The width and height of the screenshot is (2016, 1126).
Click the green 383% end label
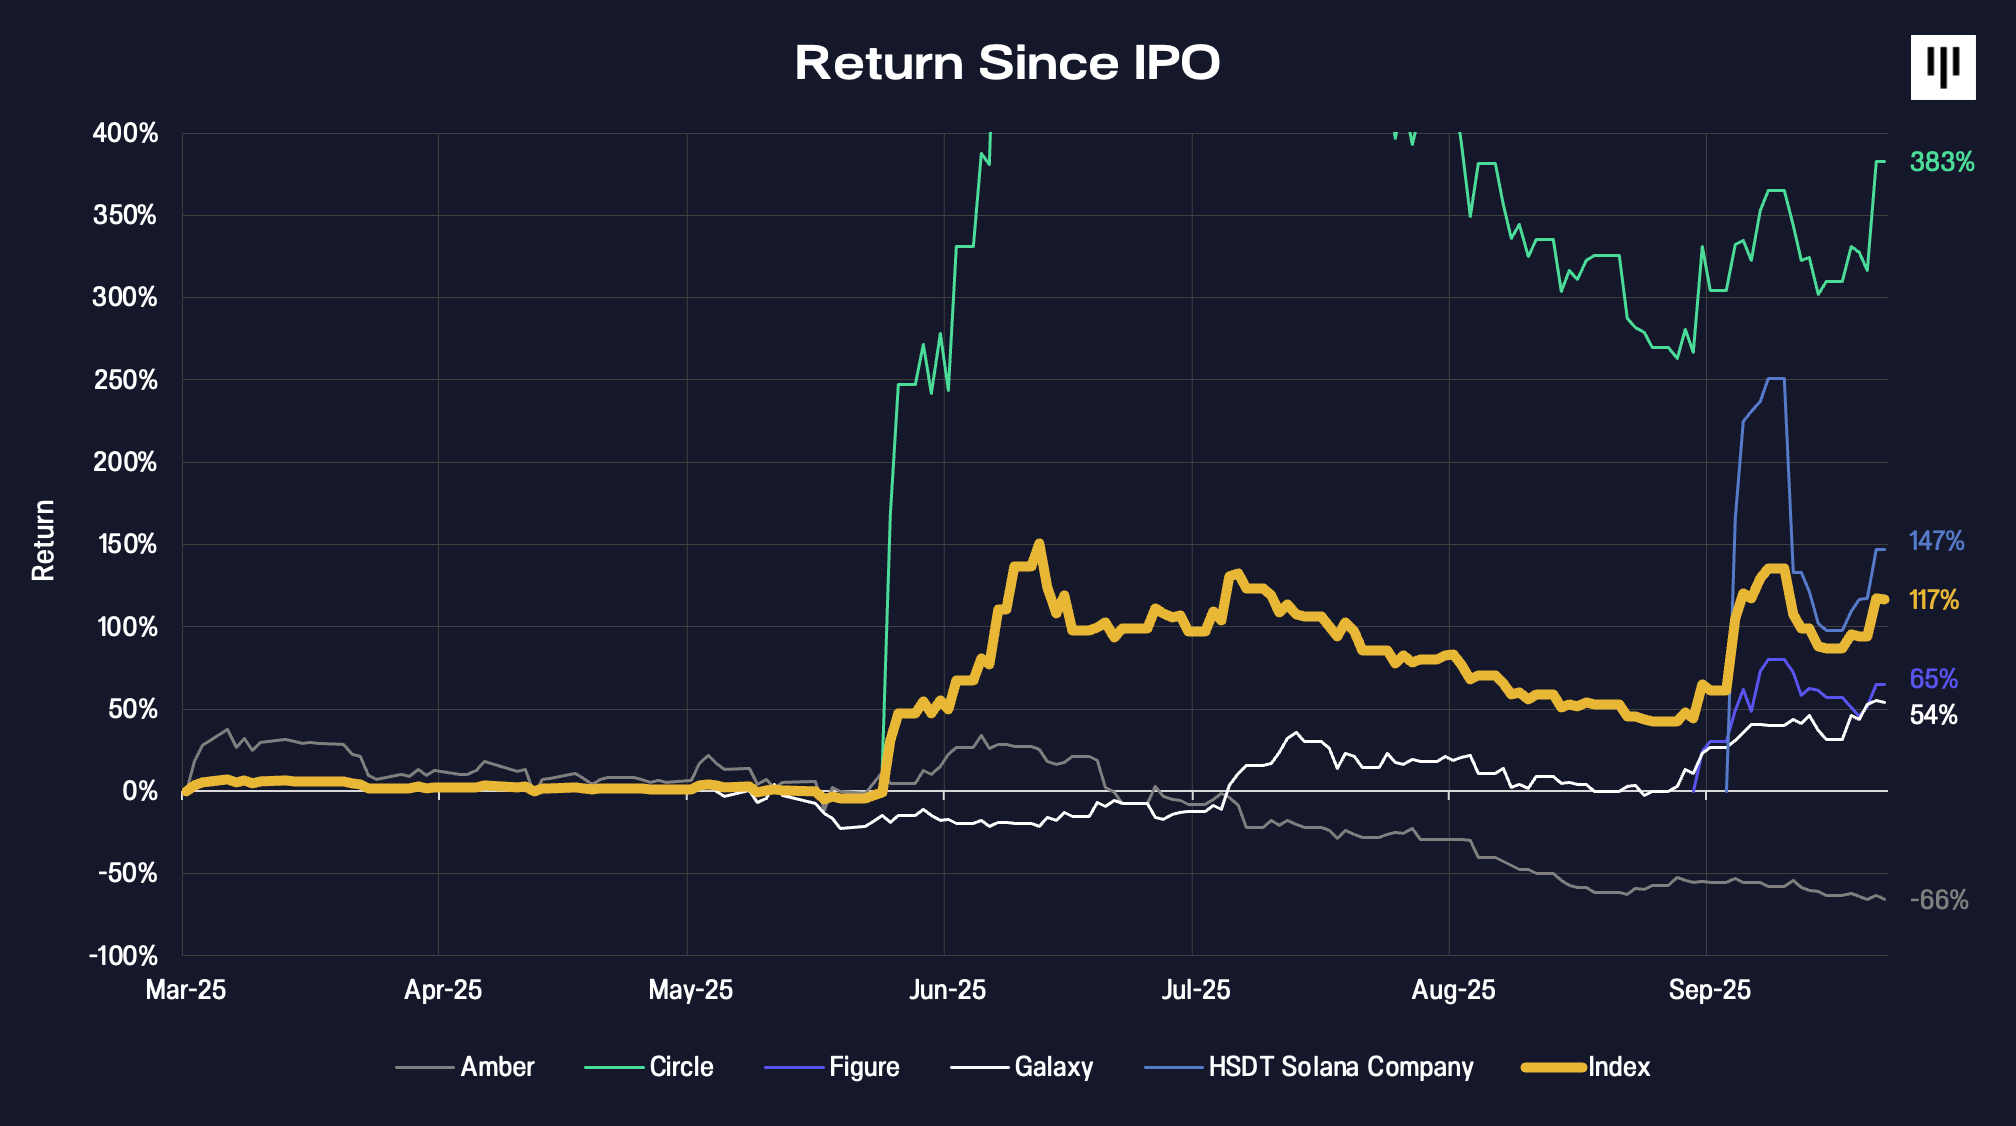1941,162
